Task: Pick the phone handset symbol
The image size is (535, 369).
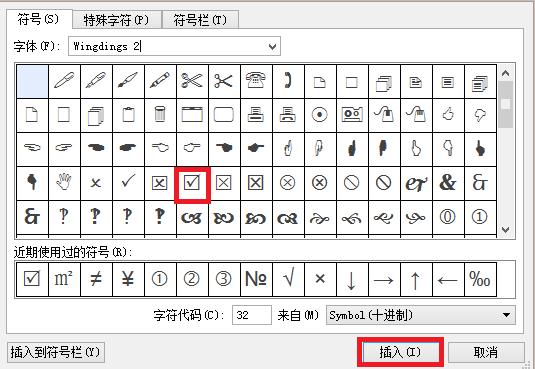Action: click(288, 81)
